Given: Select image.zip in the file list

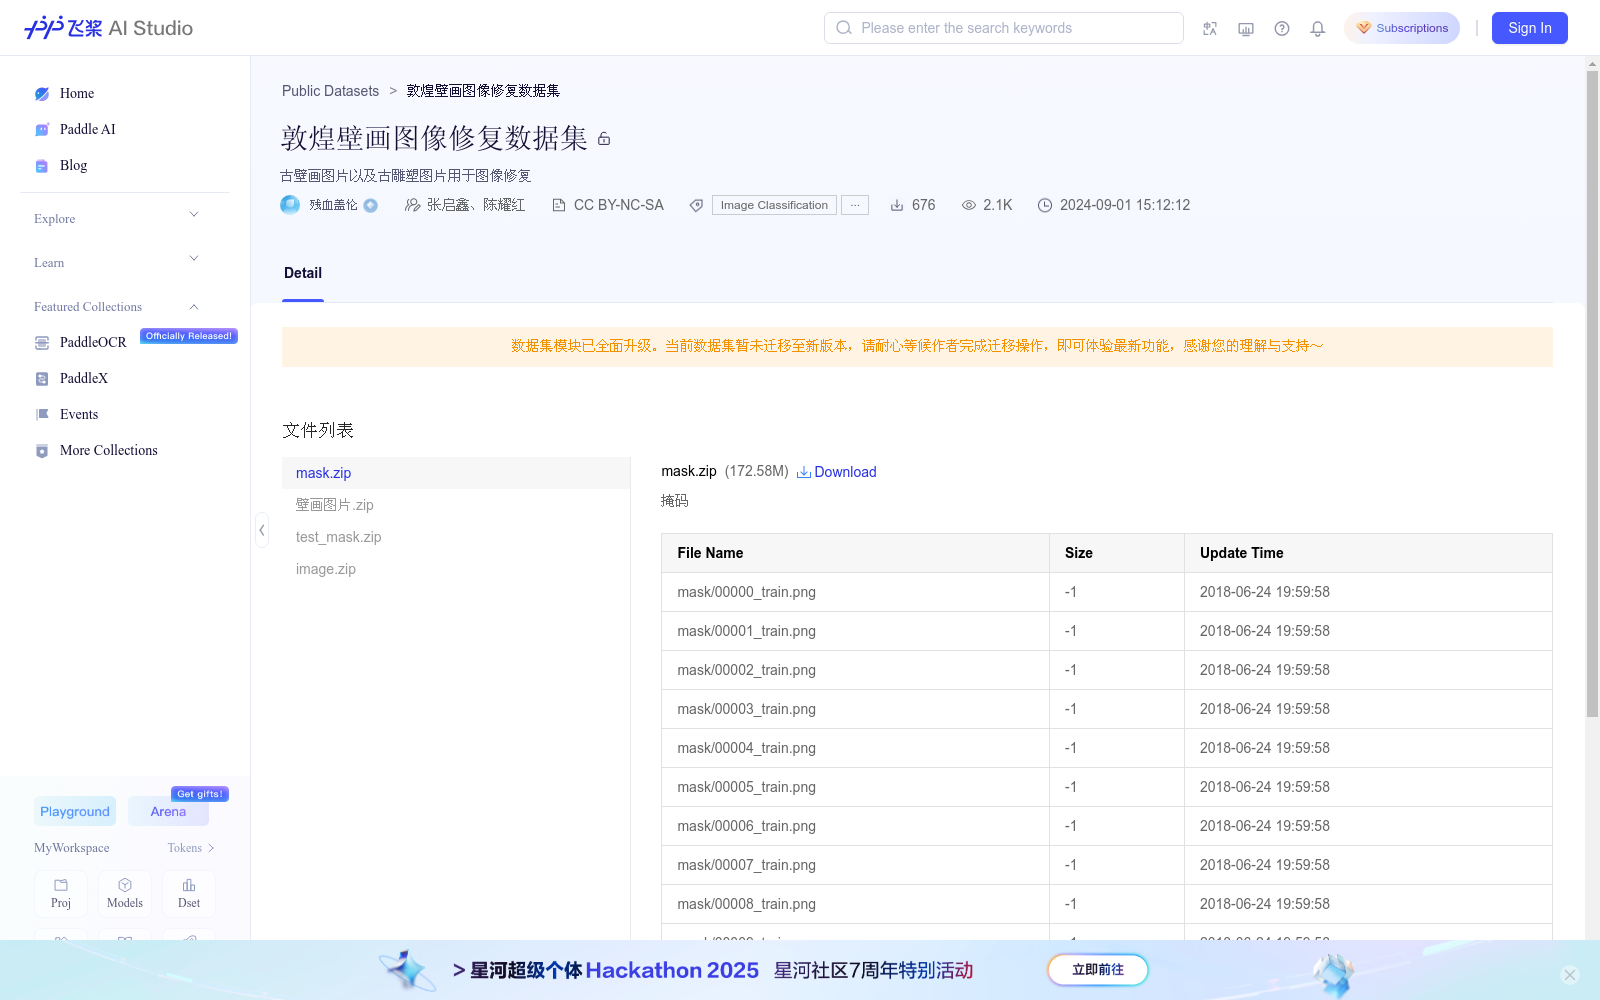Looking at the screenshot, I should point(456,569).
